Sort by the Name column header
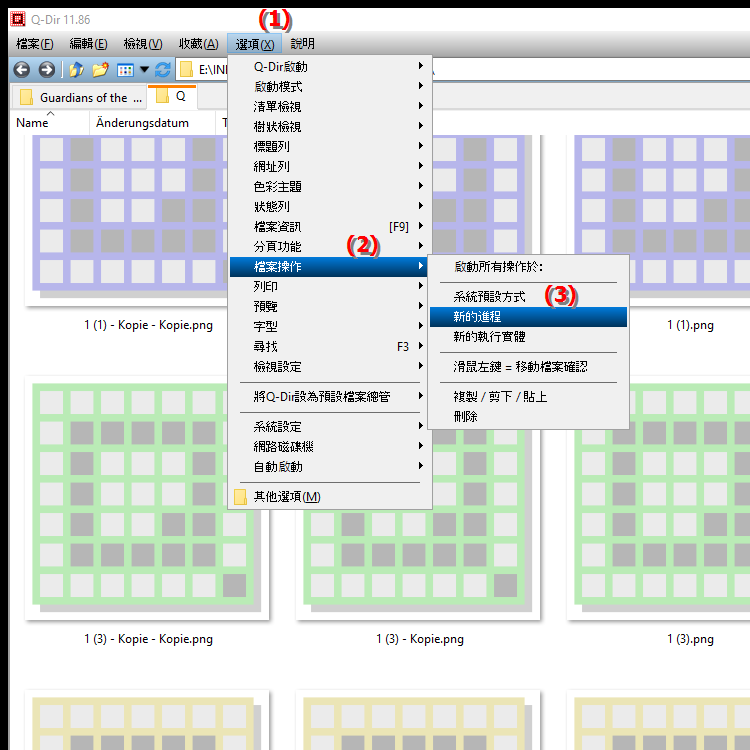This screenshot has width=750, height=750. tap(49, 123)
